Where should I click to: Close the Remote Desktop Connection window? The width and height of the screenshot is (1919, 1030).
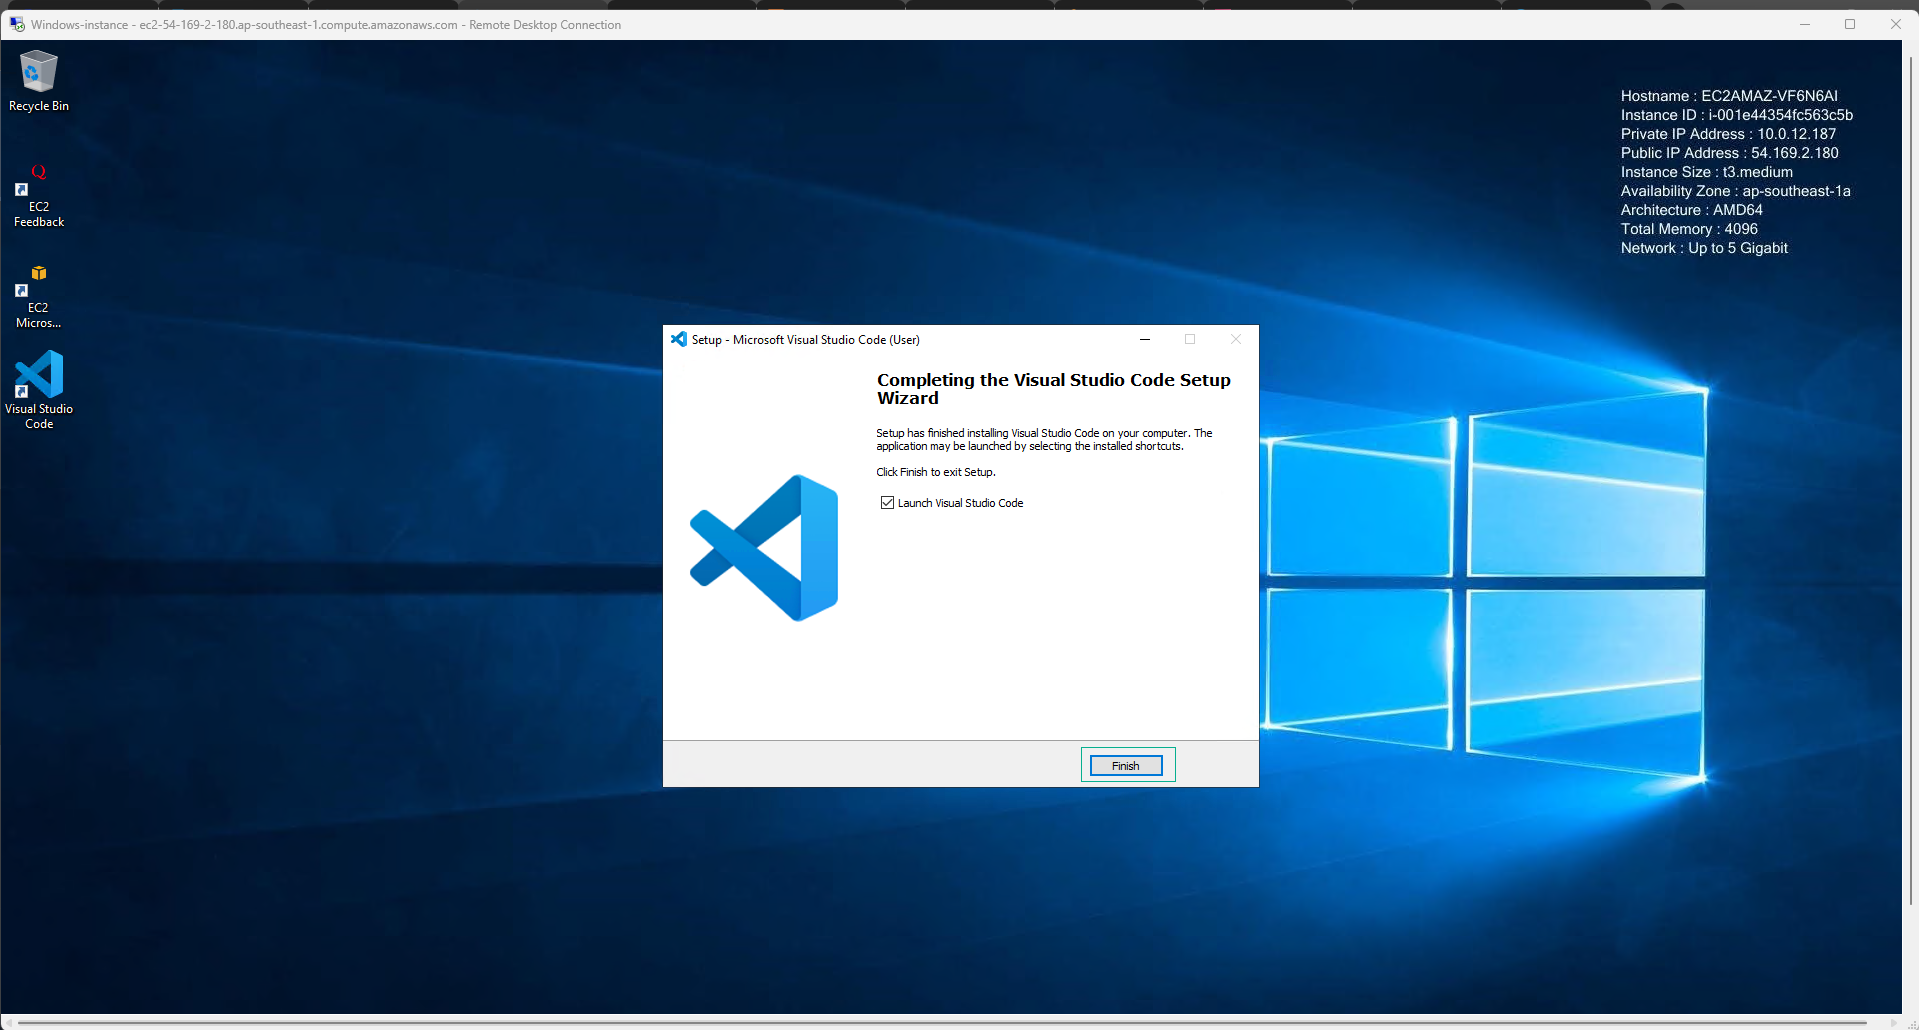(x=1895, y=24)
